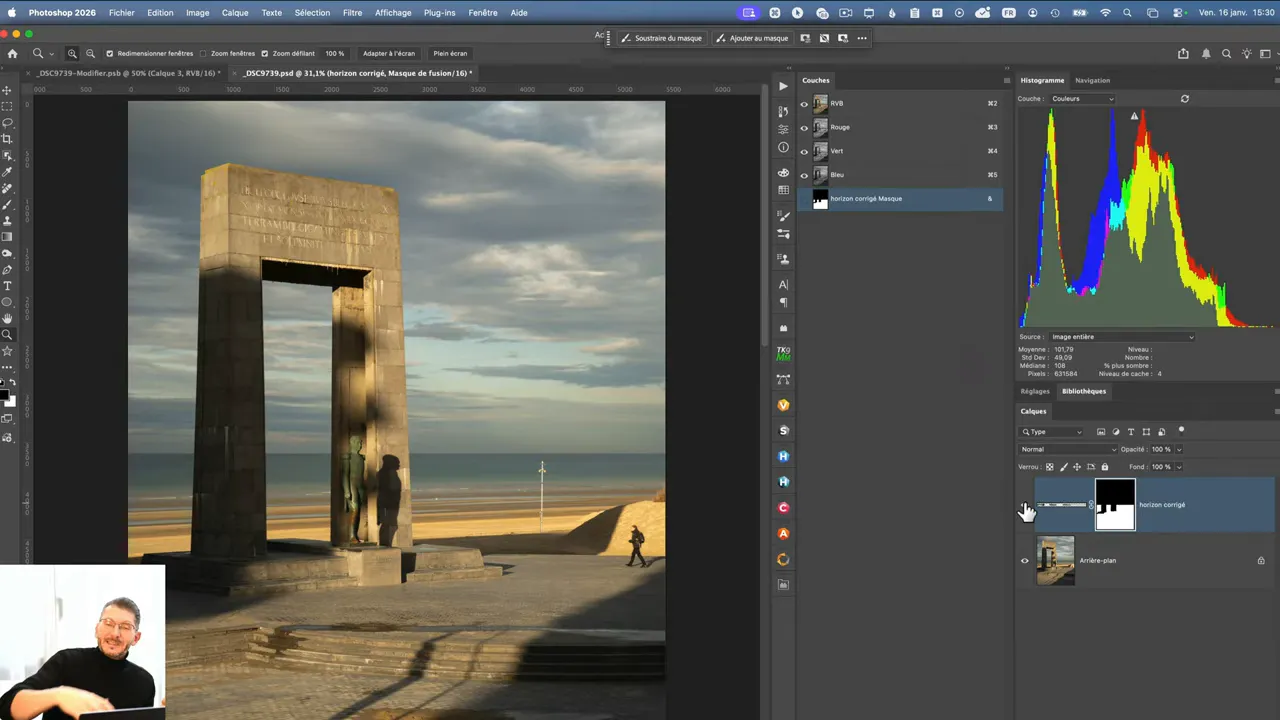Click the Adapter à l'écran button
The height and width of the screenshot is (720, 1280).
tap(388, 53)
